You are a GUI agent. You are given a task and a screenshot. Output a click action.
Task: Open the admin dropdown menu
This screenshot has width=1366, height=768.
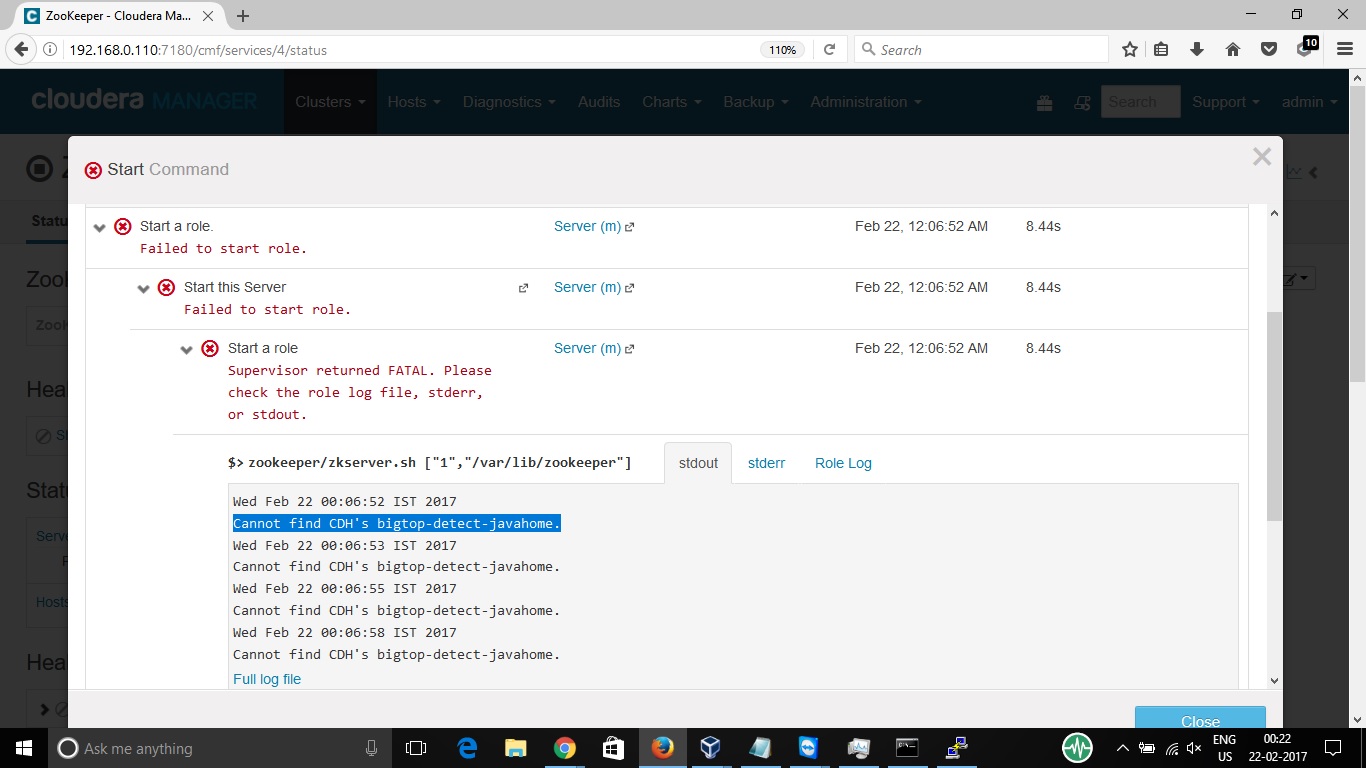tap(1308, 101)
